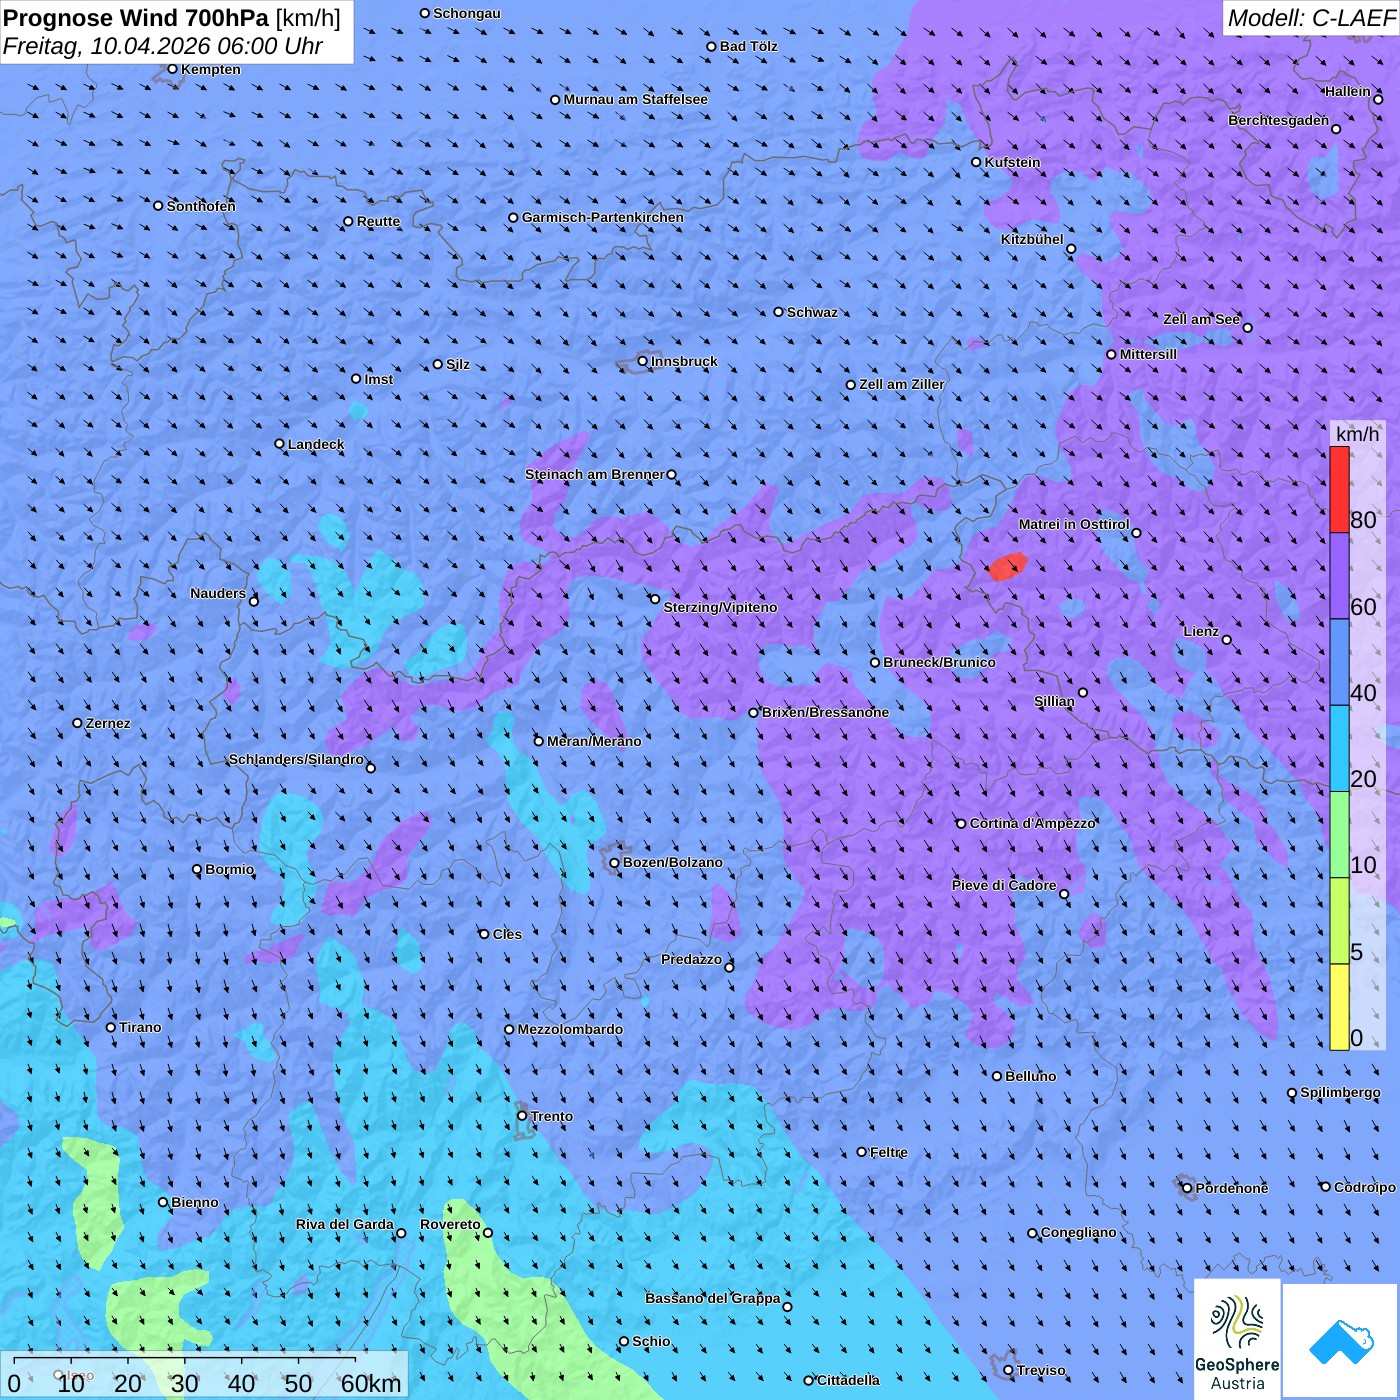Click the 'Modell: C-LAEF' label
Screen dimensions: 1400x1400
[x=1311, y=18]
